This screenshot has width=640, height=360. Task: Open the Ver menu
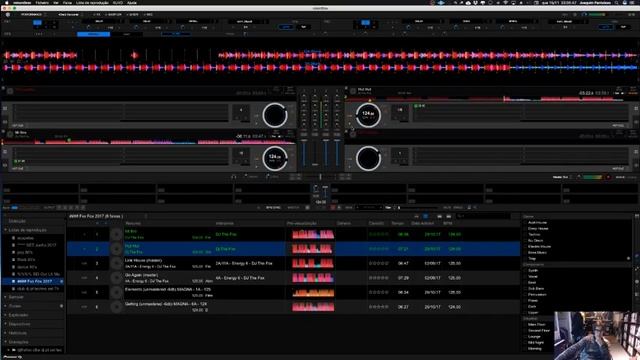click(x=56, y=2)
